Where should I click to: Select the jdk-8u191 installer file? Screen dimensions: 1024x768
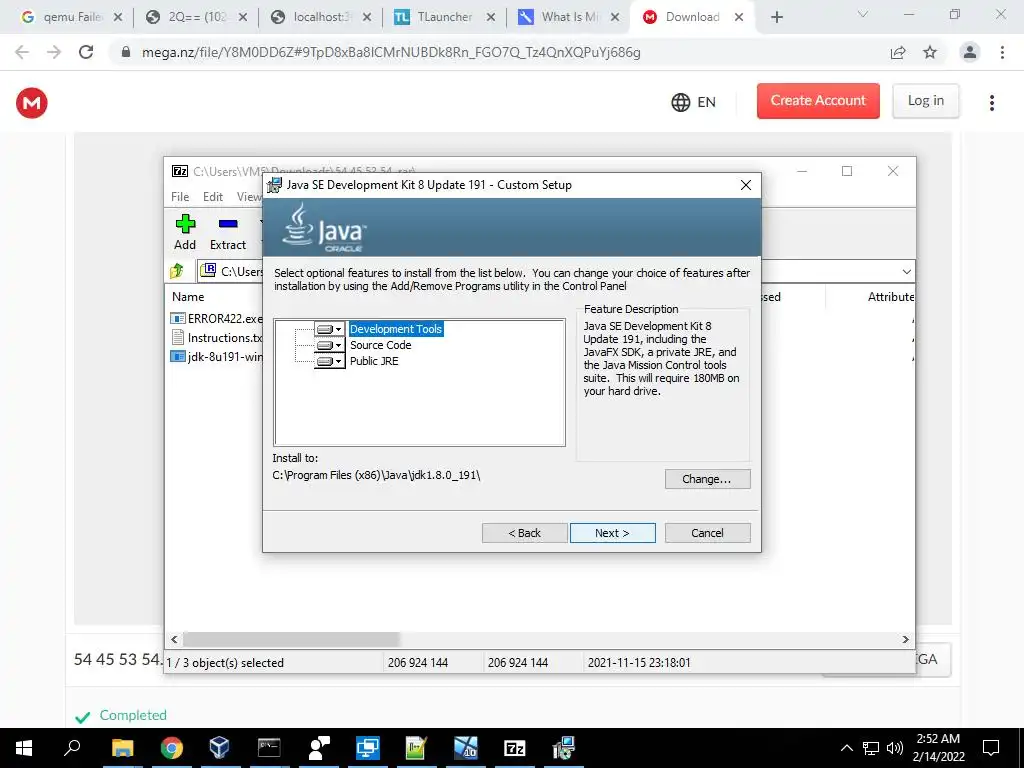coord(216,357)
